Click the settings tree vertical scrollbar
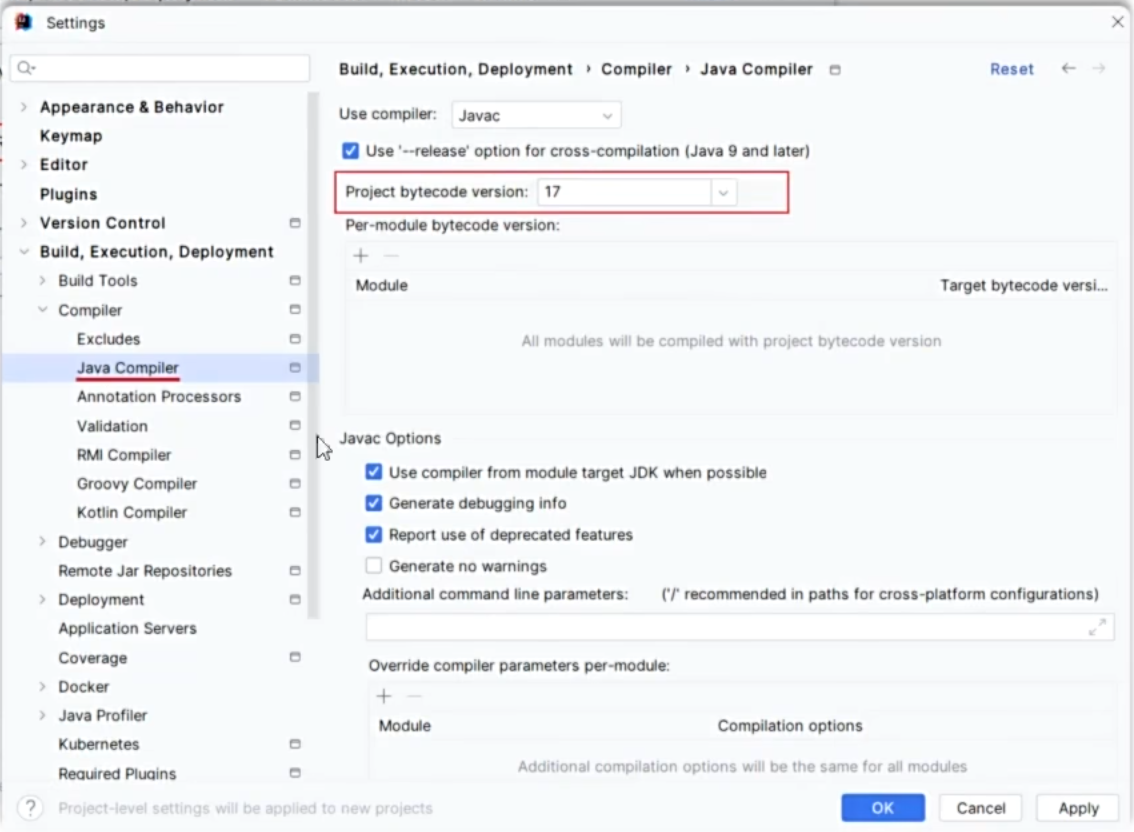 pos(313,350)
